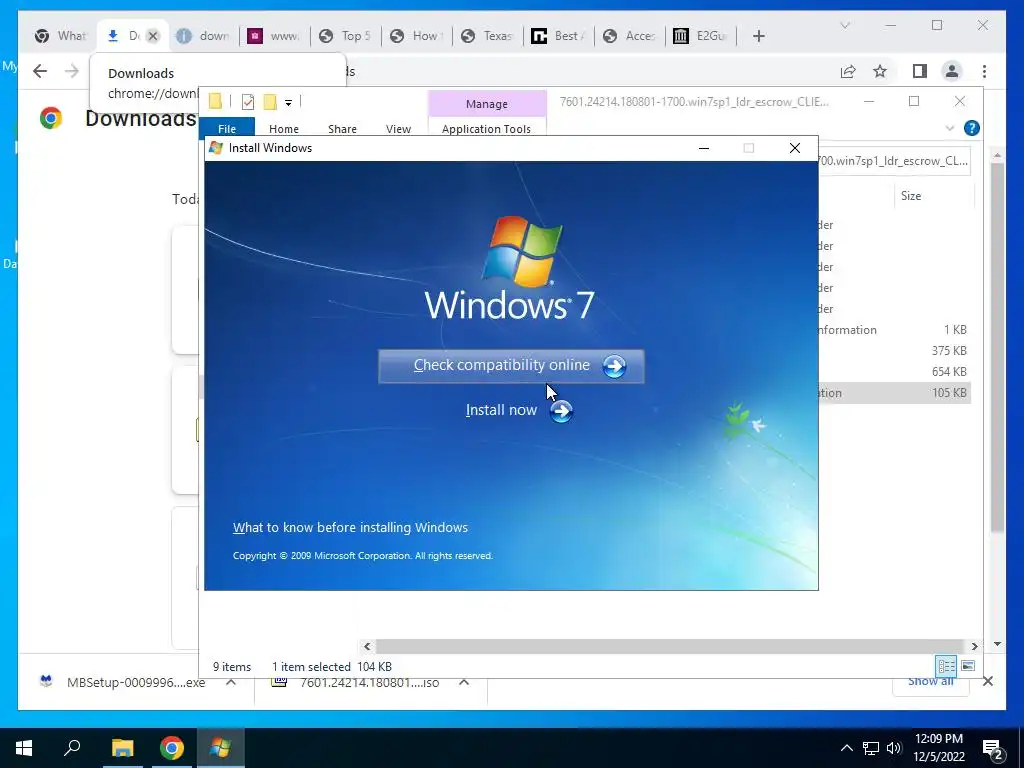Select the highlighted 105 KB file row
1024x768 pixels.
point(893,392)
